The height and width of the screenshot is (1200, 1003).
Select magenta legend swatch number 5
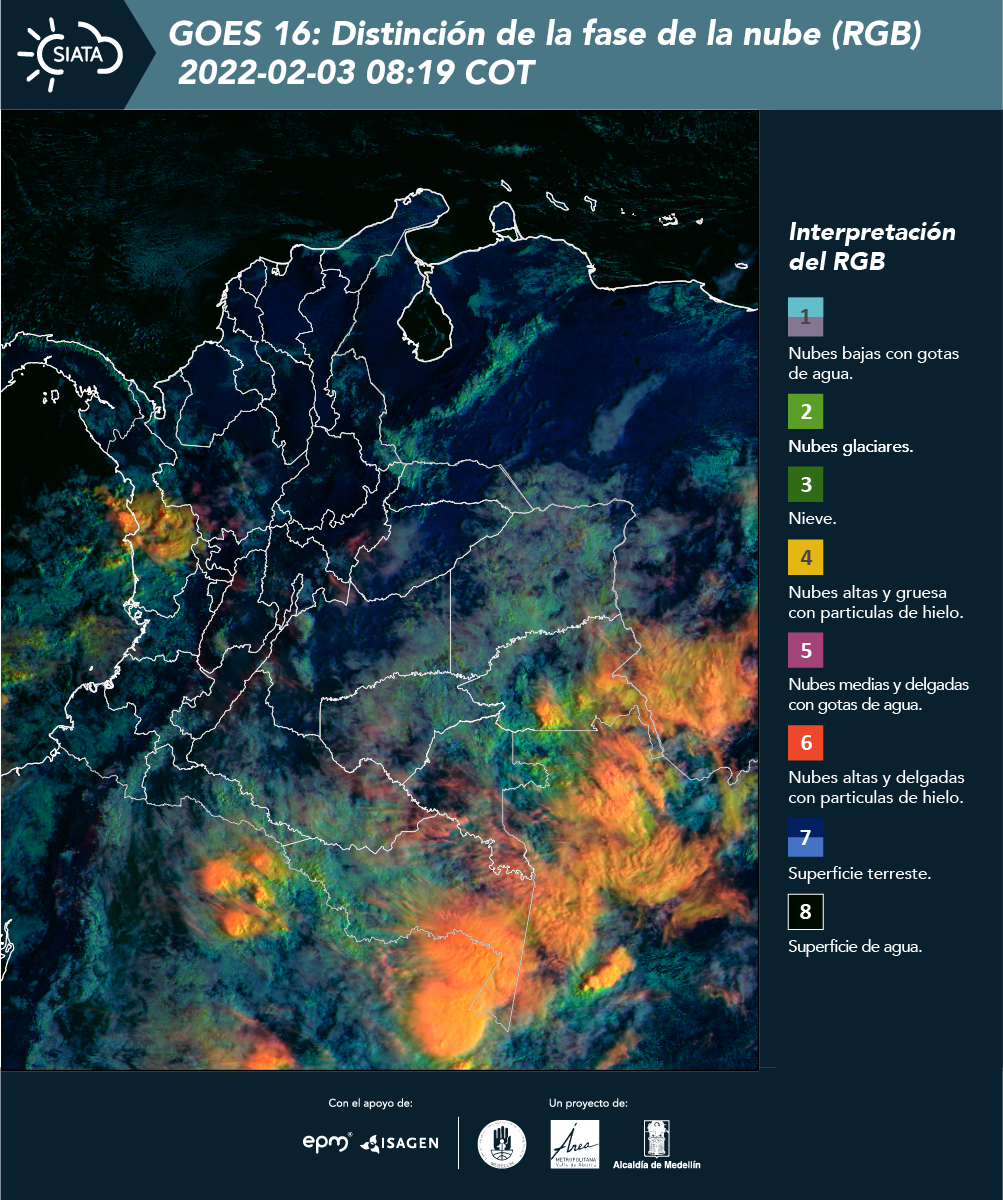[805, 650]
